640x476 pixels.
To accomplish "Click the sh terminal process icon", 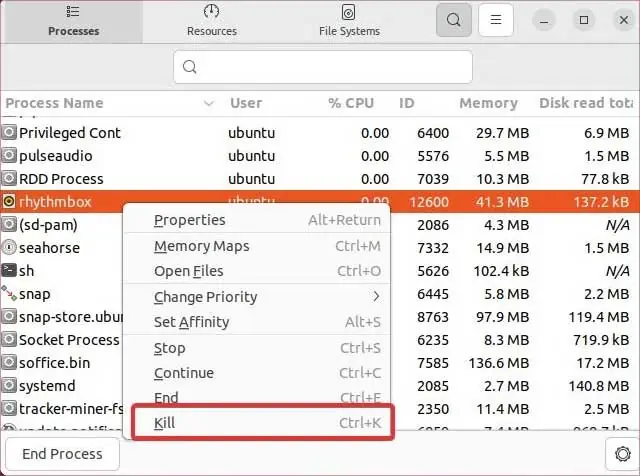I will tap(9, 270).
